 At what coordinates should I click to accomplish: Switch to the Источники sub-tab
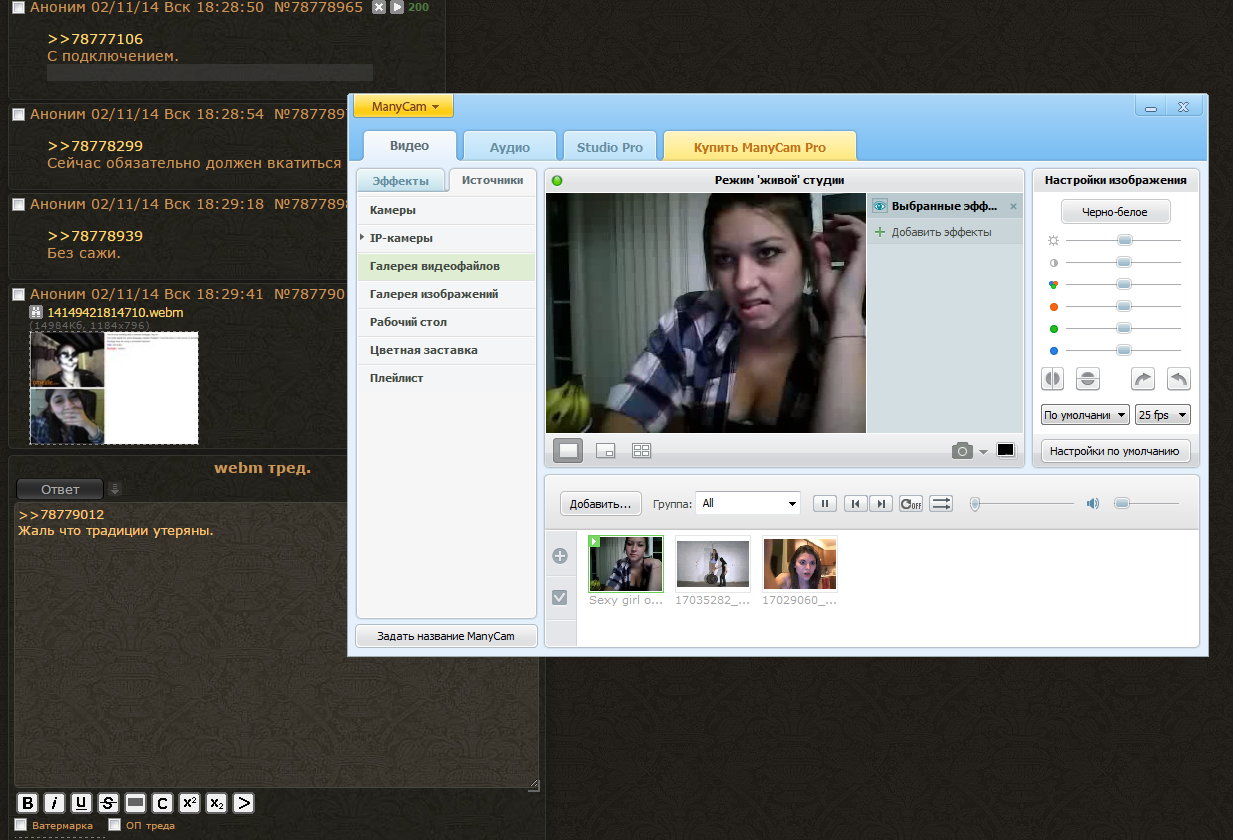click(492, 181)
